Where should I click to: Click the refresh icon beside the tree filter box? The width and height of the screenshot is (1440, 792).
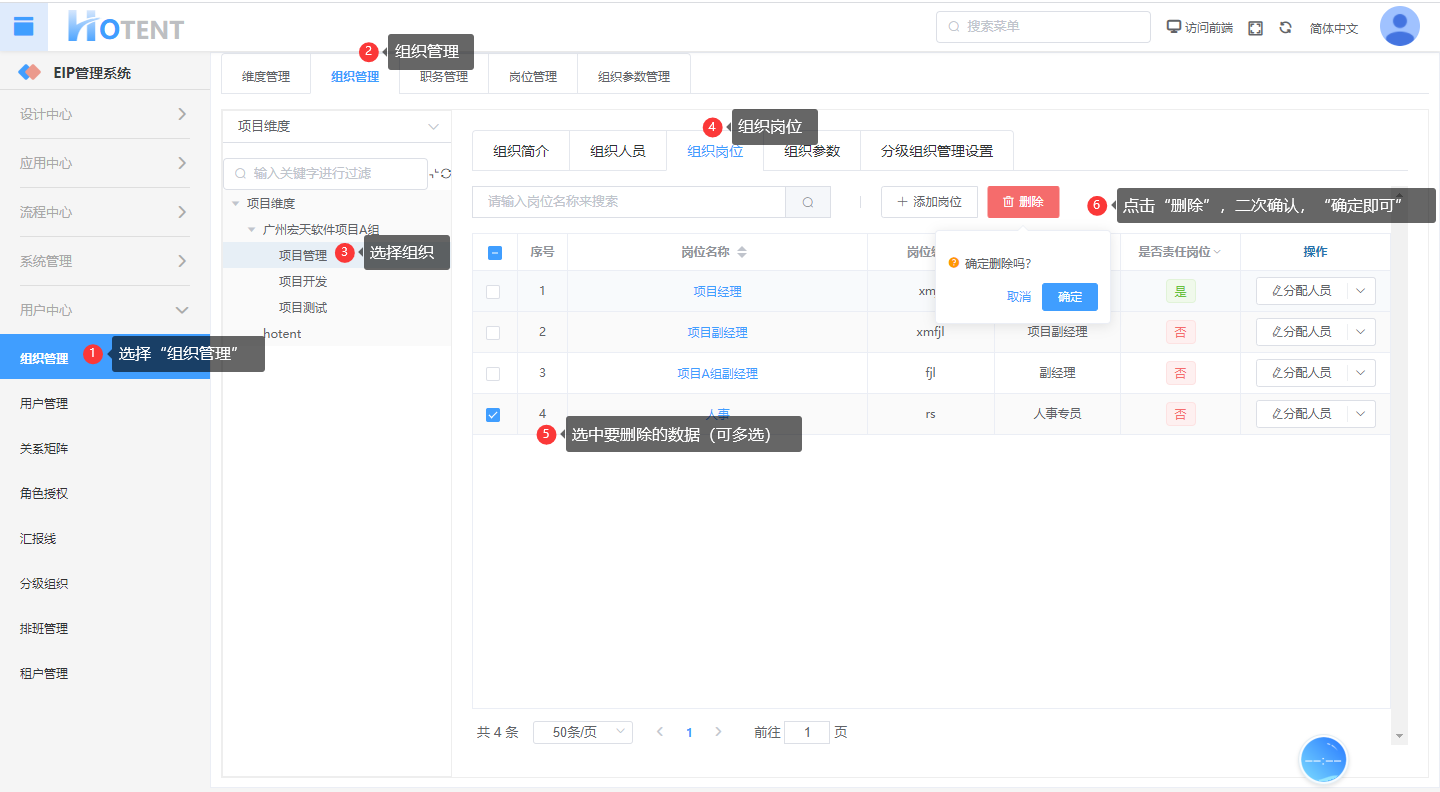click(445, 174)
